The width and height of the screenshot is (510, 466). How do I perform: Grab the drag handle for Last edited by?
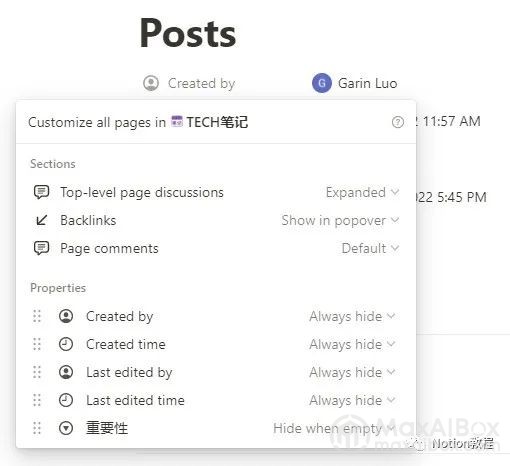37,372
